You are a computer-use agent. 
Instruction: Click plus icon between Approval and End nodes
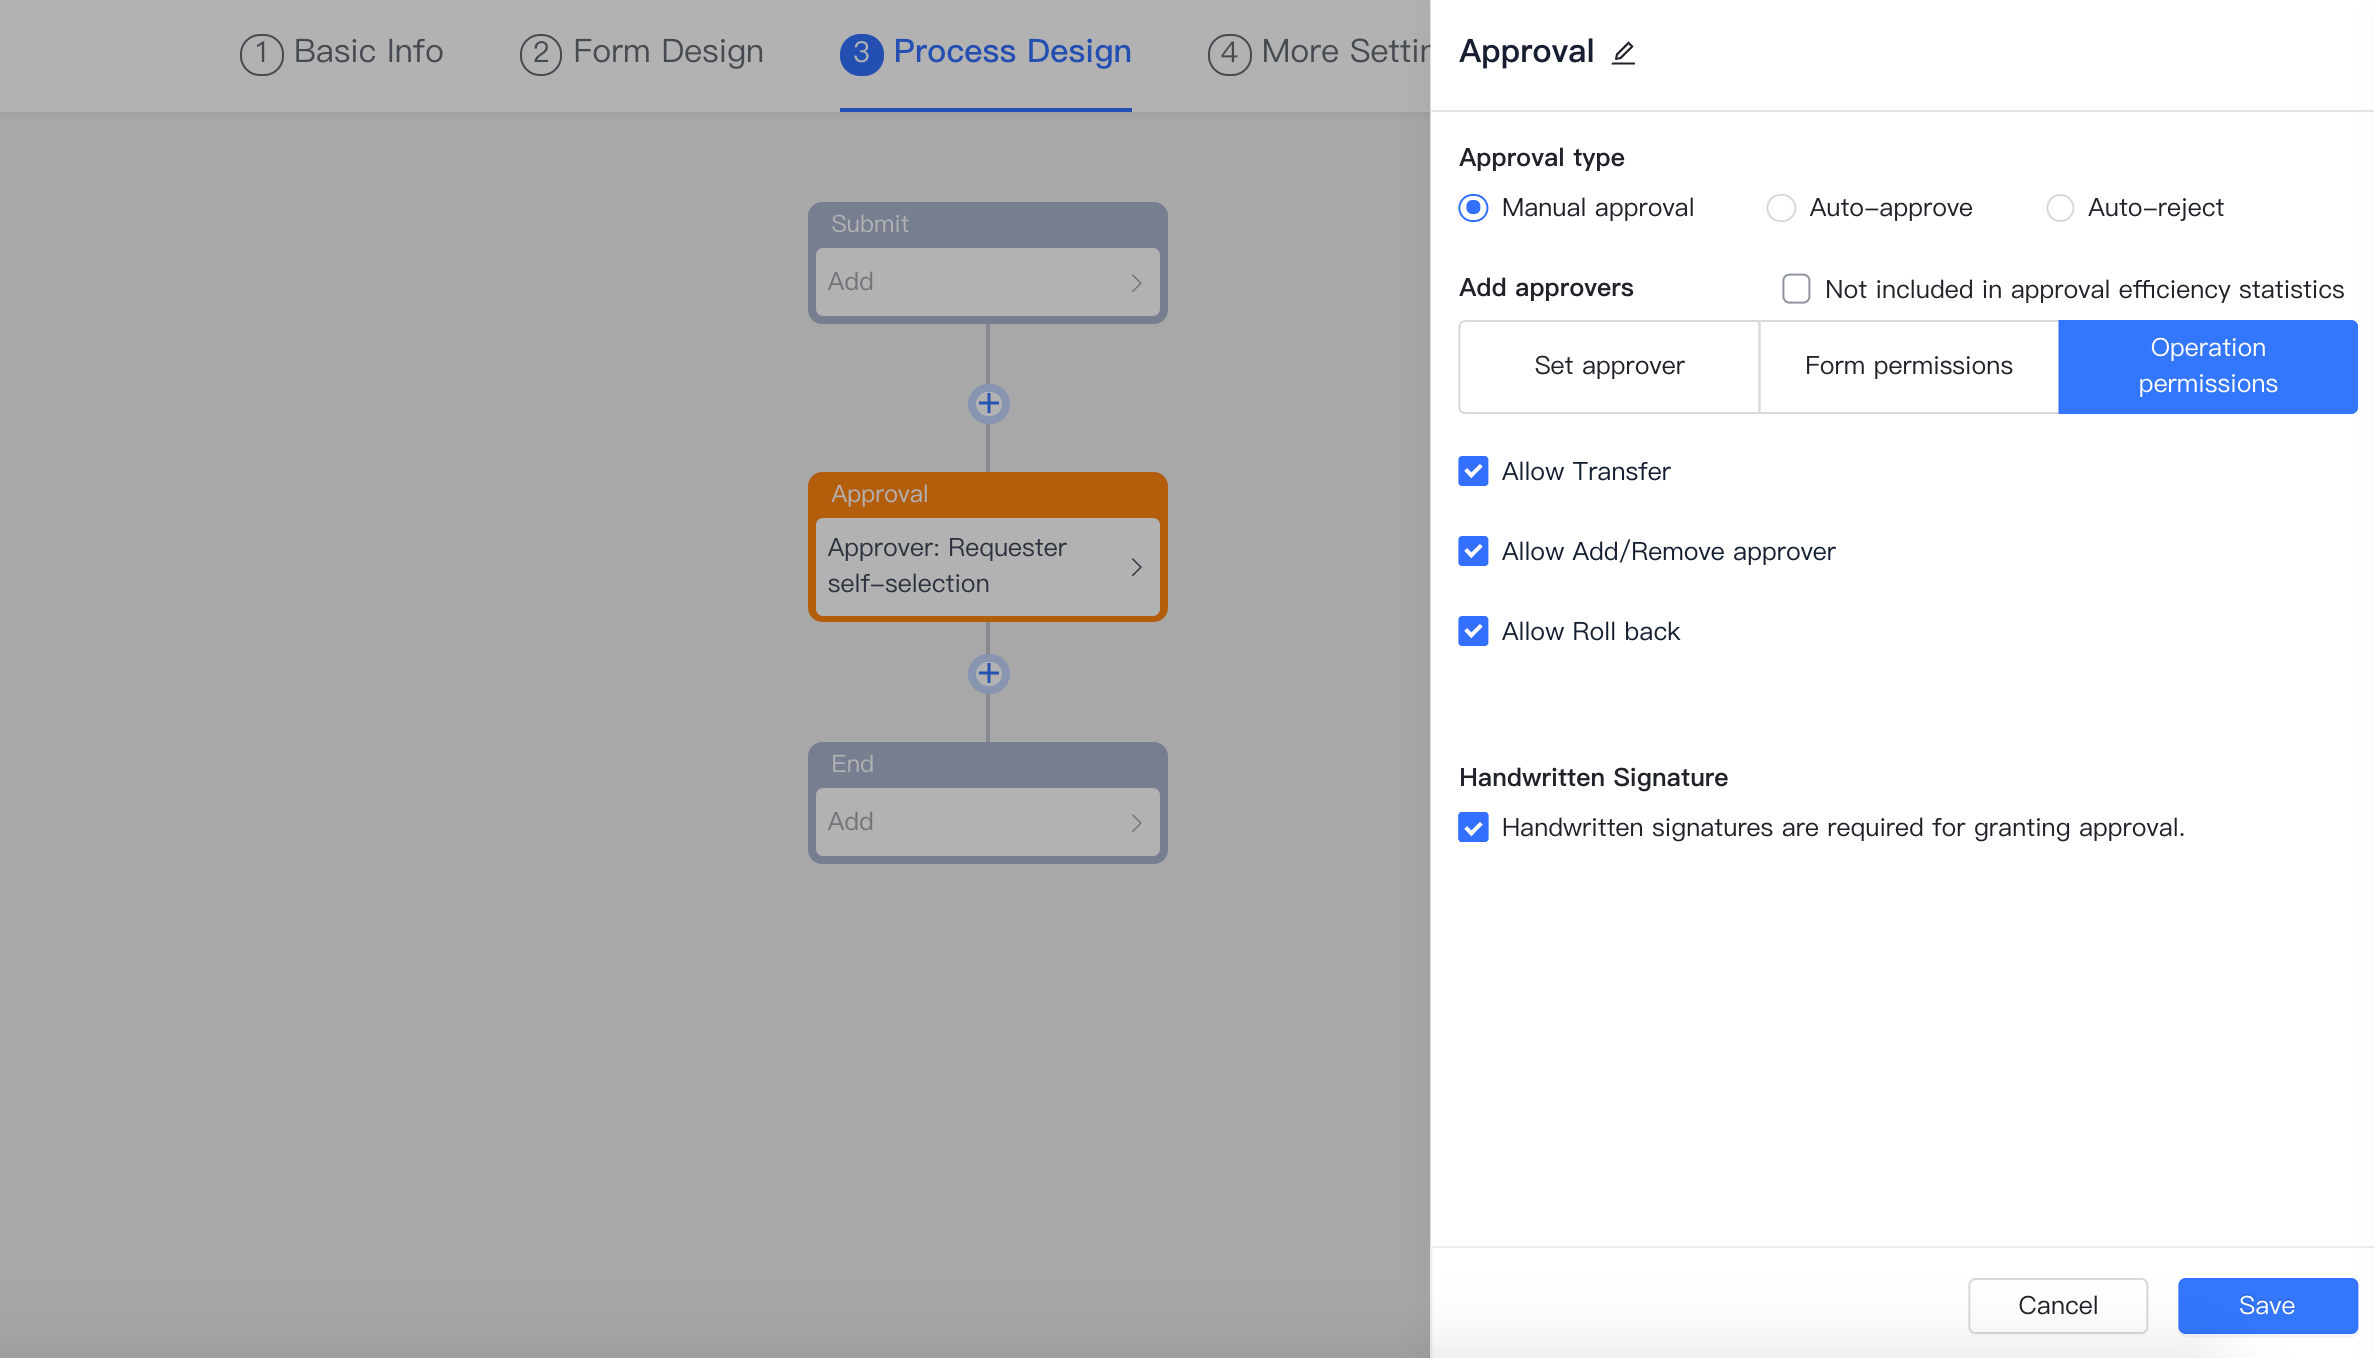tap(988, 674)
